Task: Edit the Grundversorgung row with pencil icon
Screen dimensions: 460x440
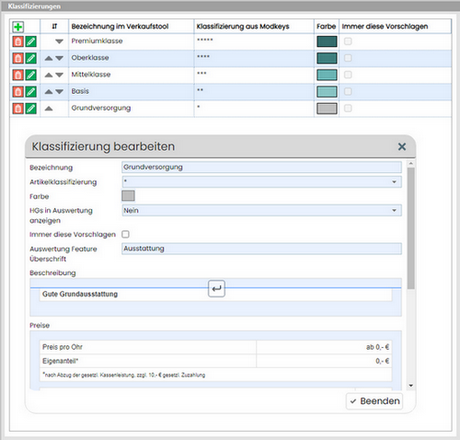Action: (x=31, y=108)
